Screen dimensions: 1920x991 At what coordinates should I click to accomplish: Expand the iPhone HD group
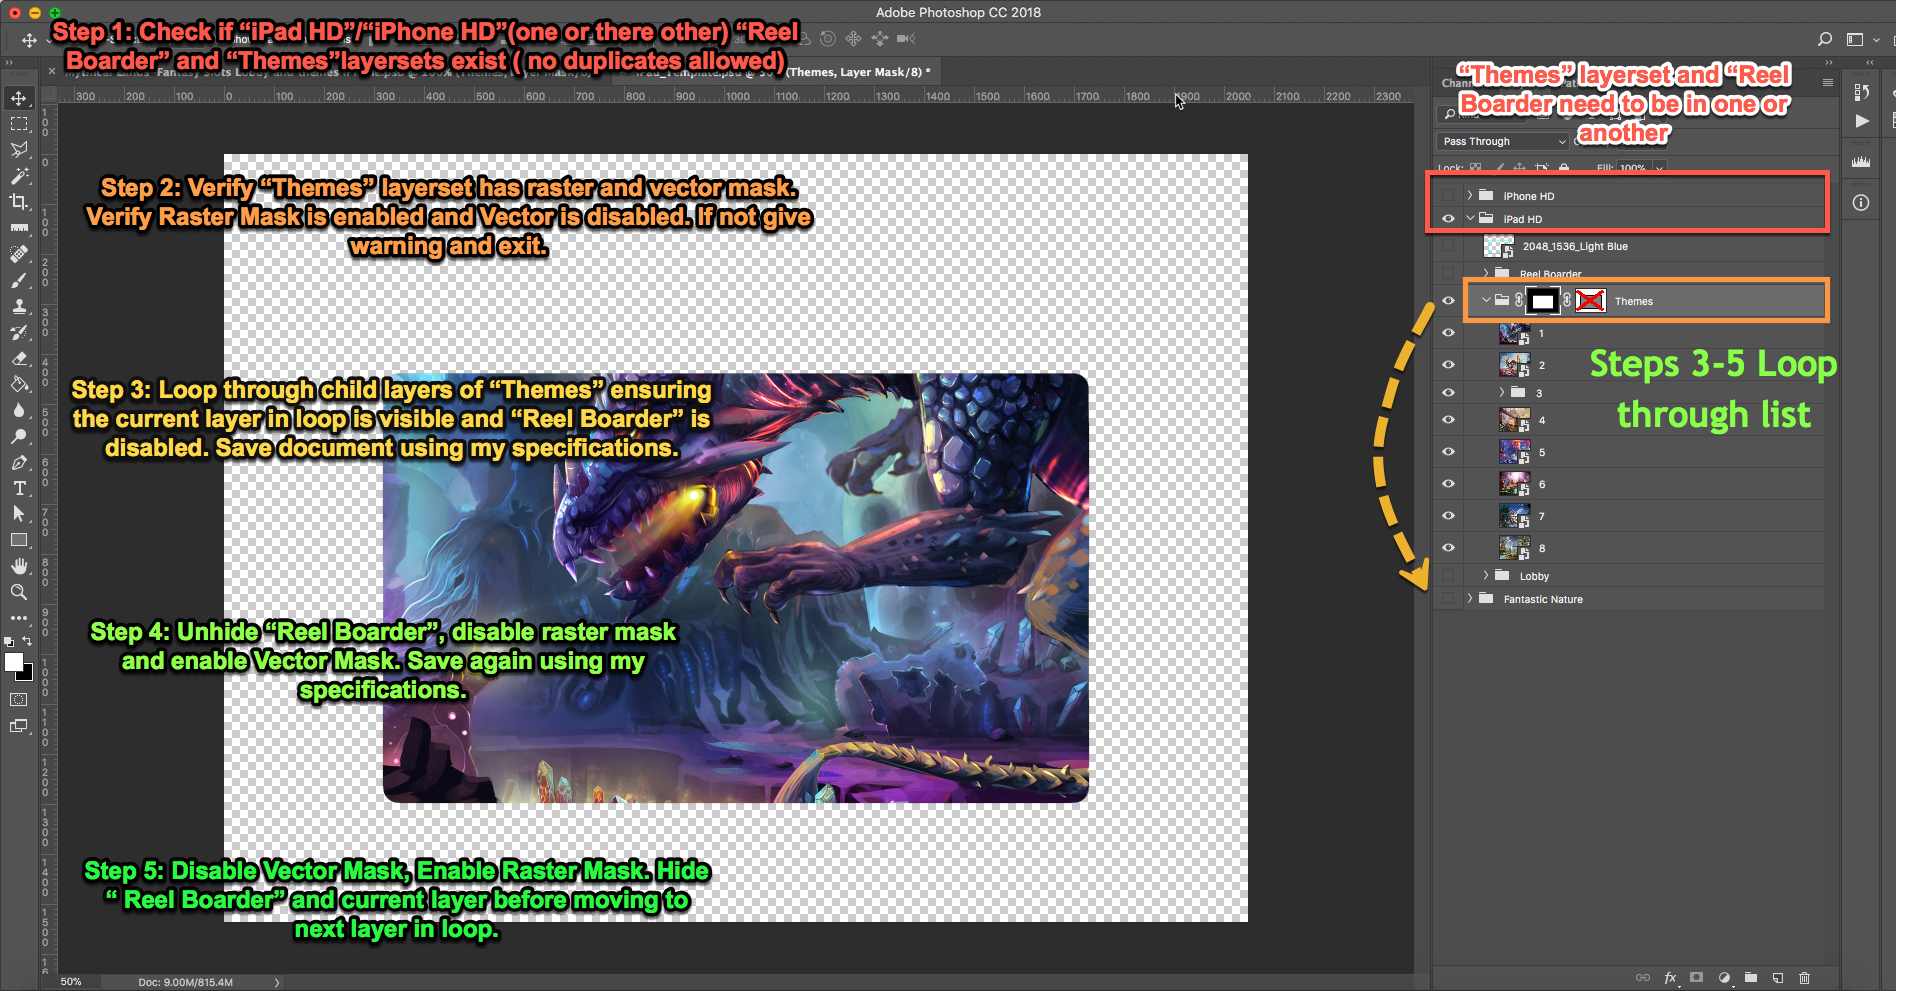(1470, 196)
